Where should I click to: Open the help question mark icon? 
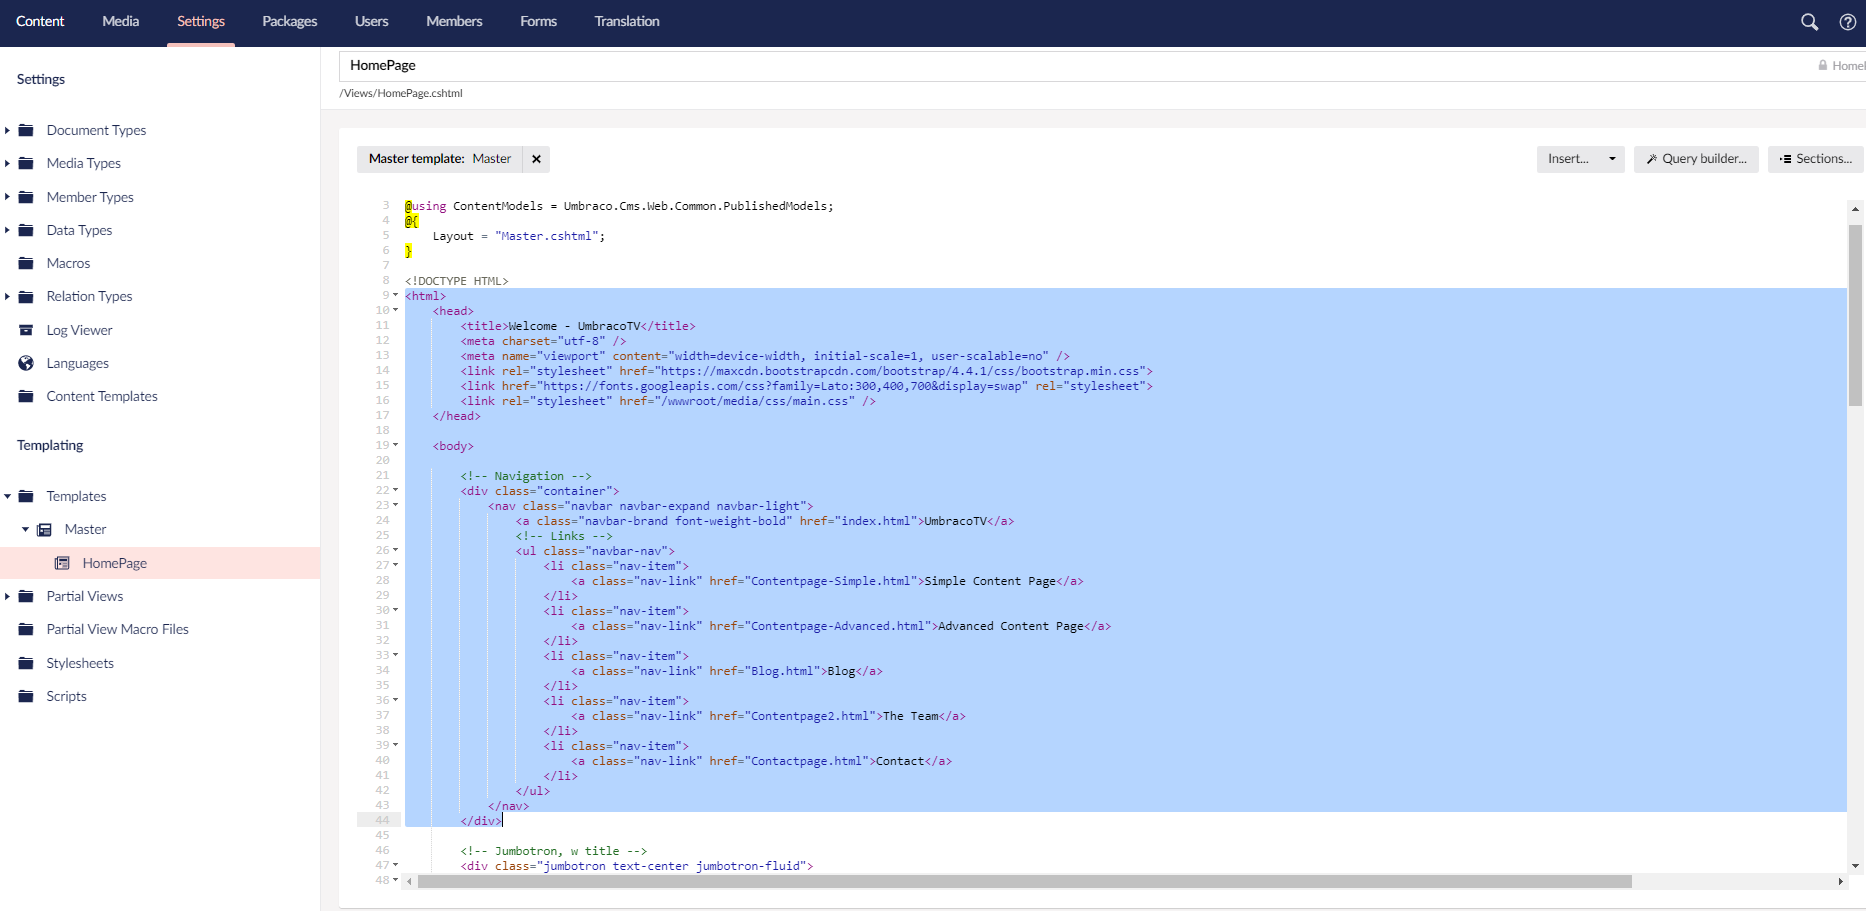1848,22
